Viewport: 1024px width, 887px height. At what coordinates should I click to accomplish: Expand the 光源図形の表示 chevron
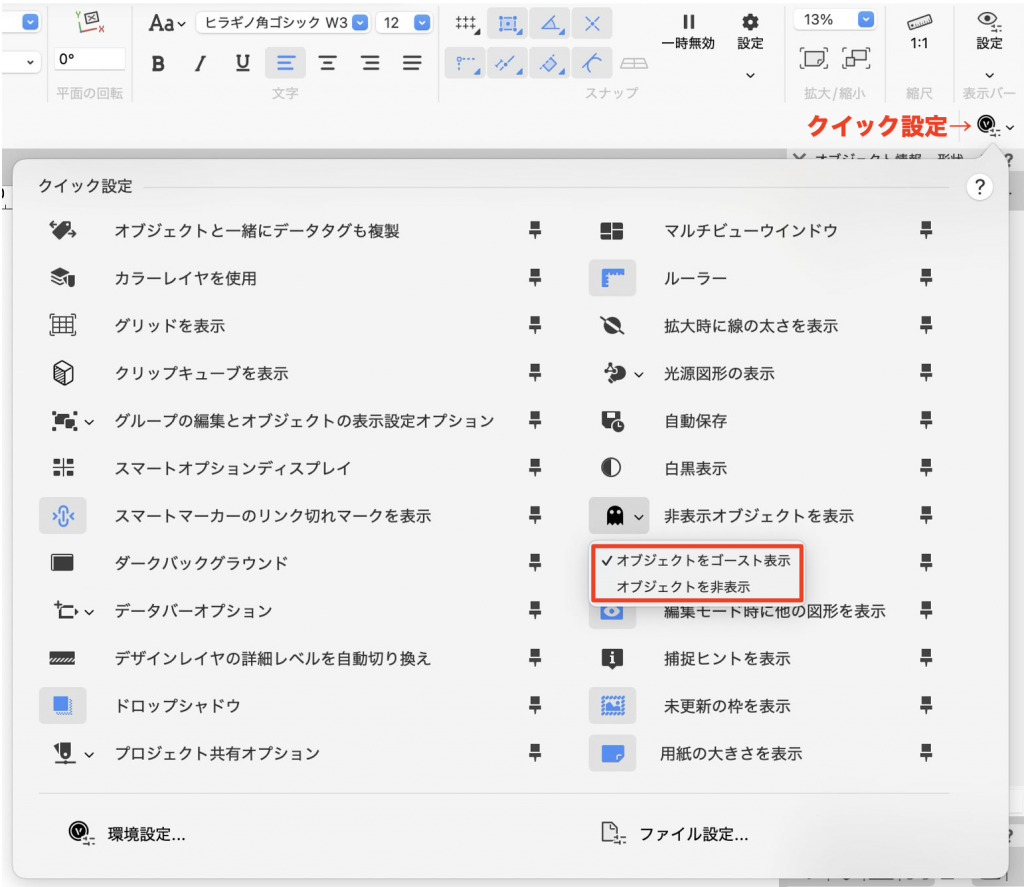click(x=639, y=374)
